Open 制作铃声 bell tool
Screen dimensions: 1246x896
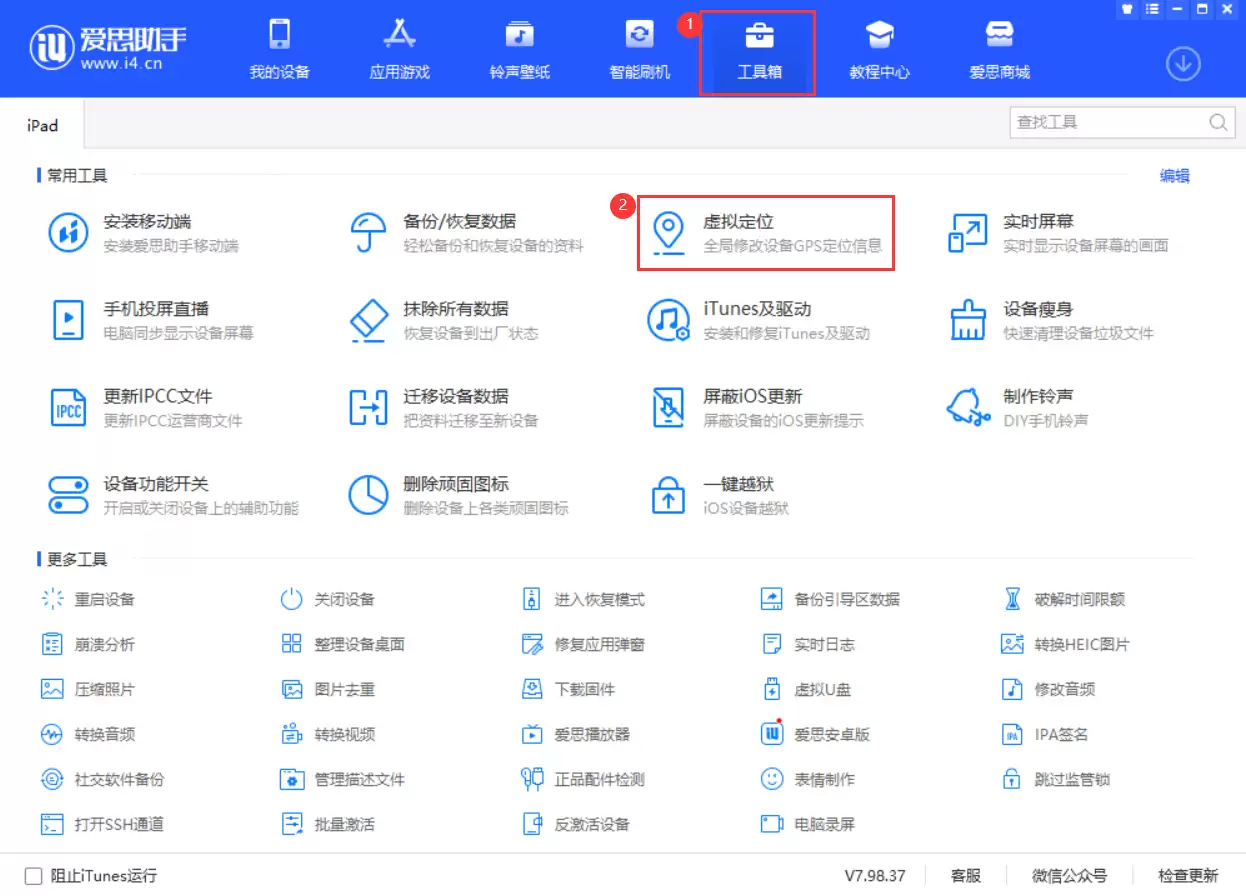click(1017, 407)
